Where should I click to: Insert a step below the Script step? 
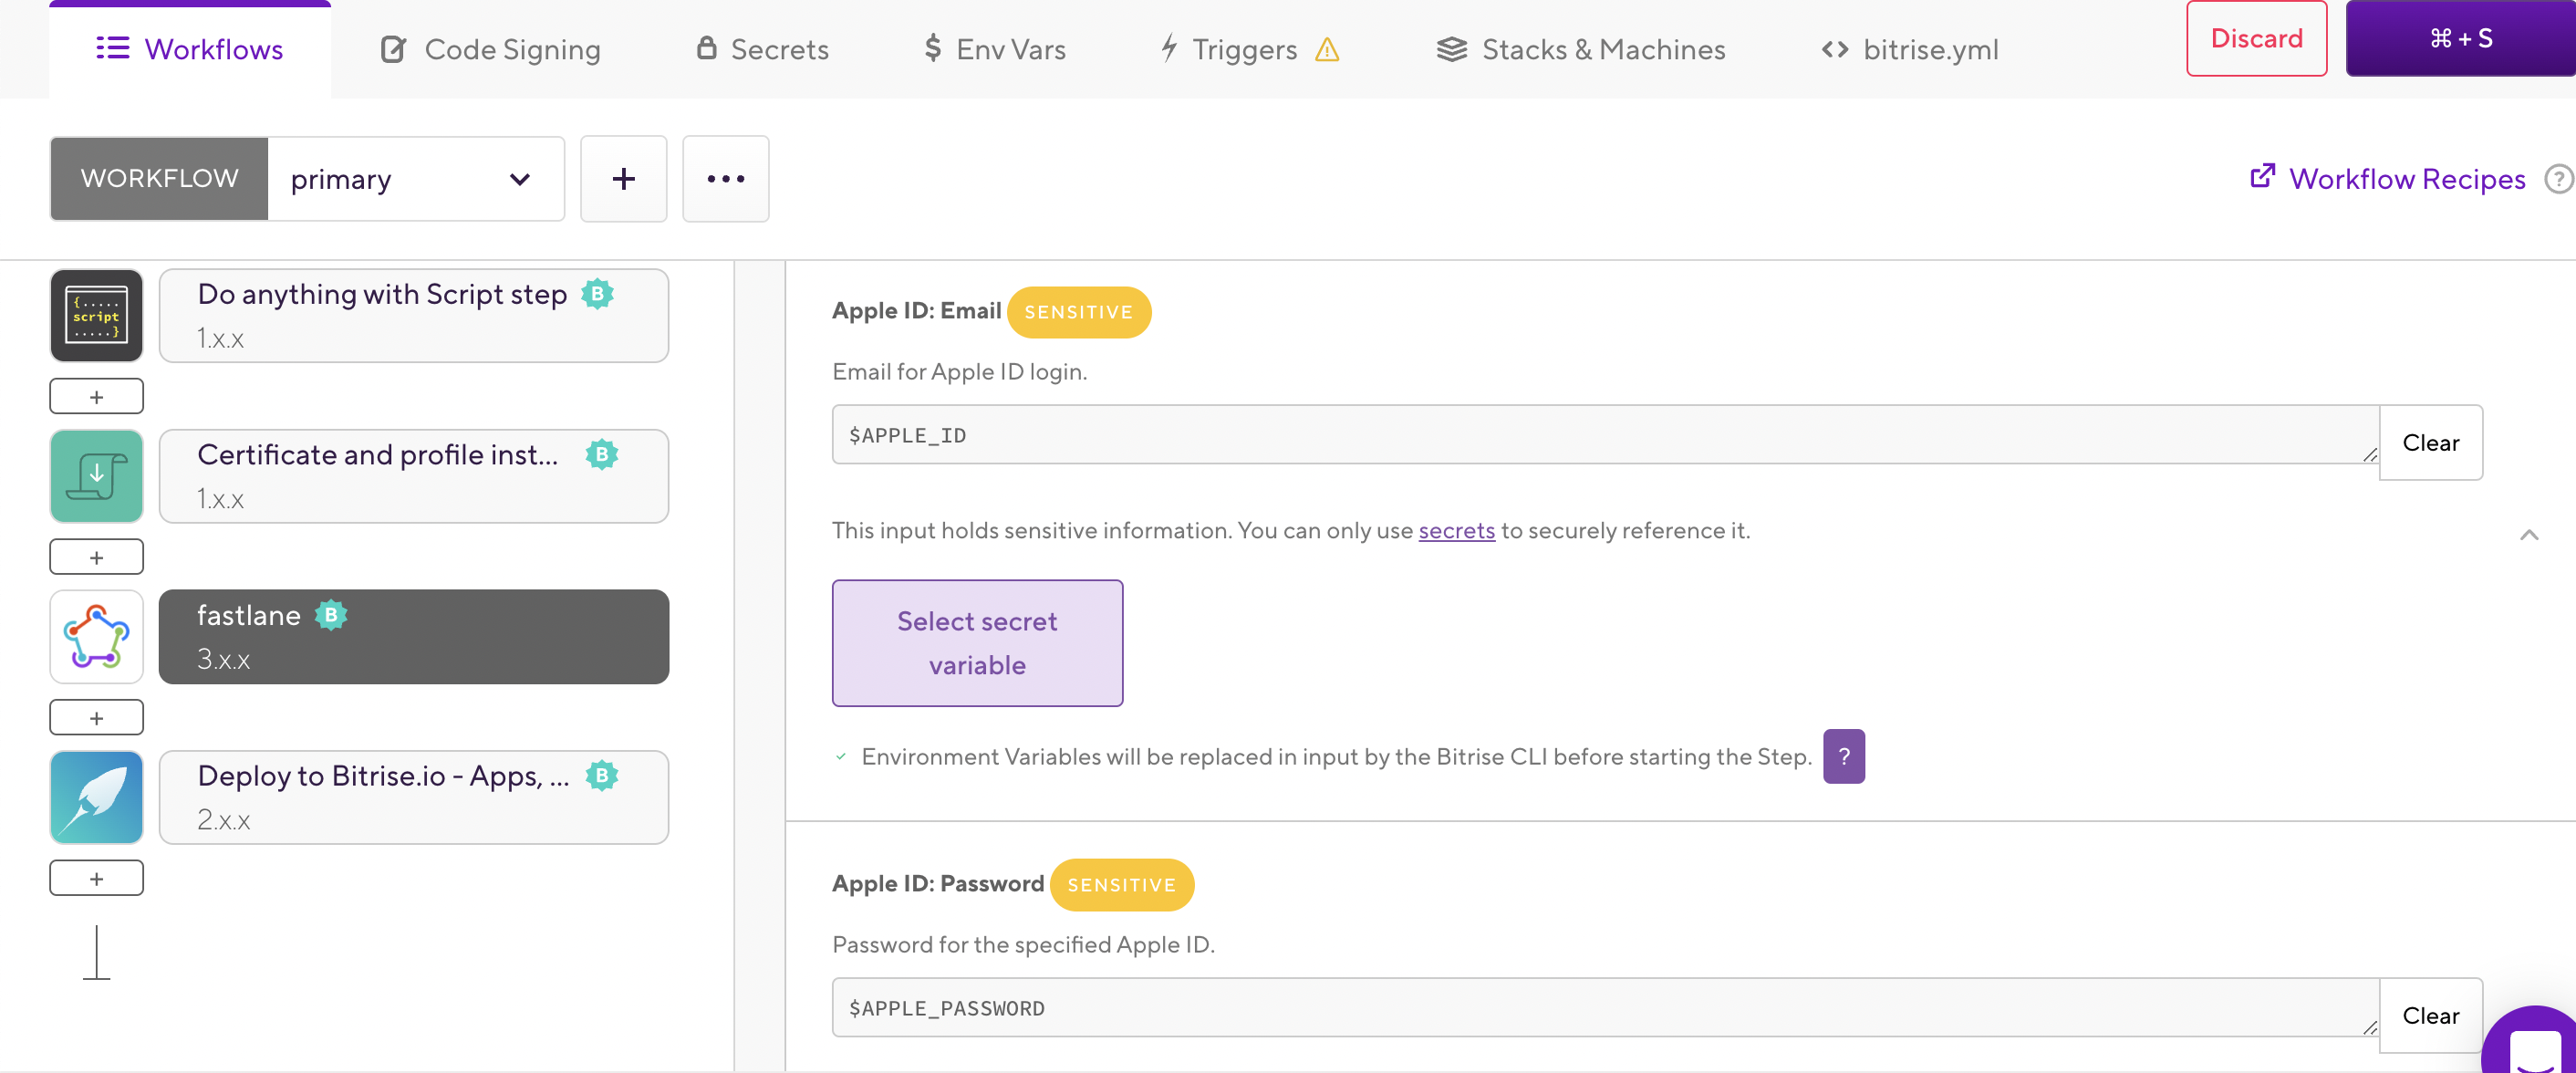pyautogui.click(x=96, y=397)
